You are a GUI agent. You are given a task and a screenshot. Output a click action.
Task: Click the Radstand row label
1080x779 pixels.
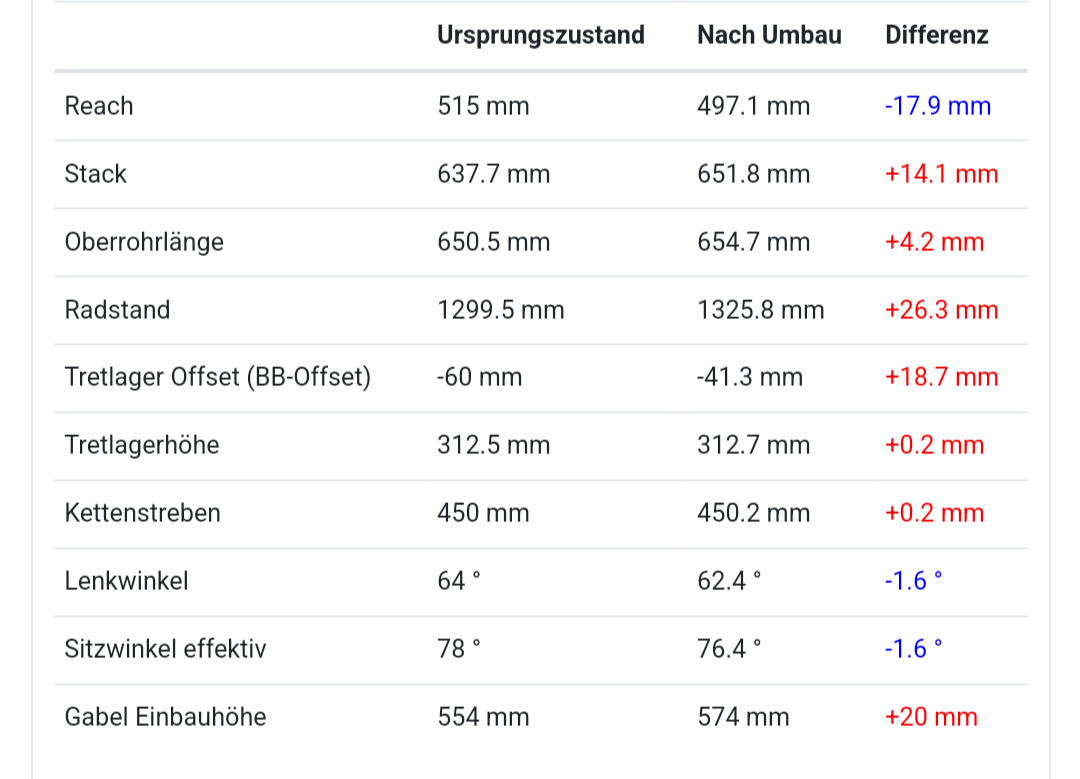click(x=117, y=310)
